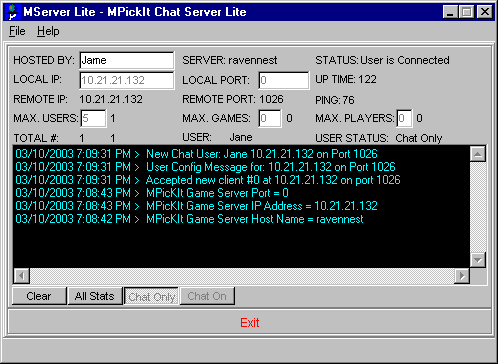Click the 'TOTAL #:' label
The width and height of the screenshot is (498, 364).
[36, 138]
